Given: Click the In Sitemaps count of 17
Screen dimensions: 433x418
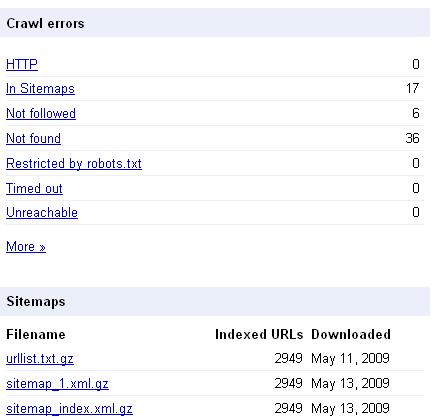Looking at the screenshot, I should 412,88.
